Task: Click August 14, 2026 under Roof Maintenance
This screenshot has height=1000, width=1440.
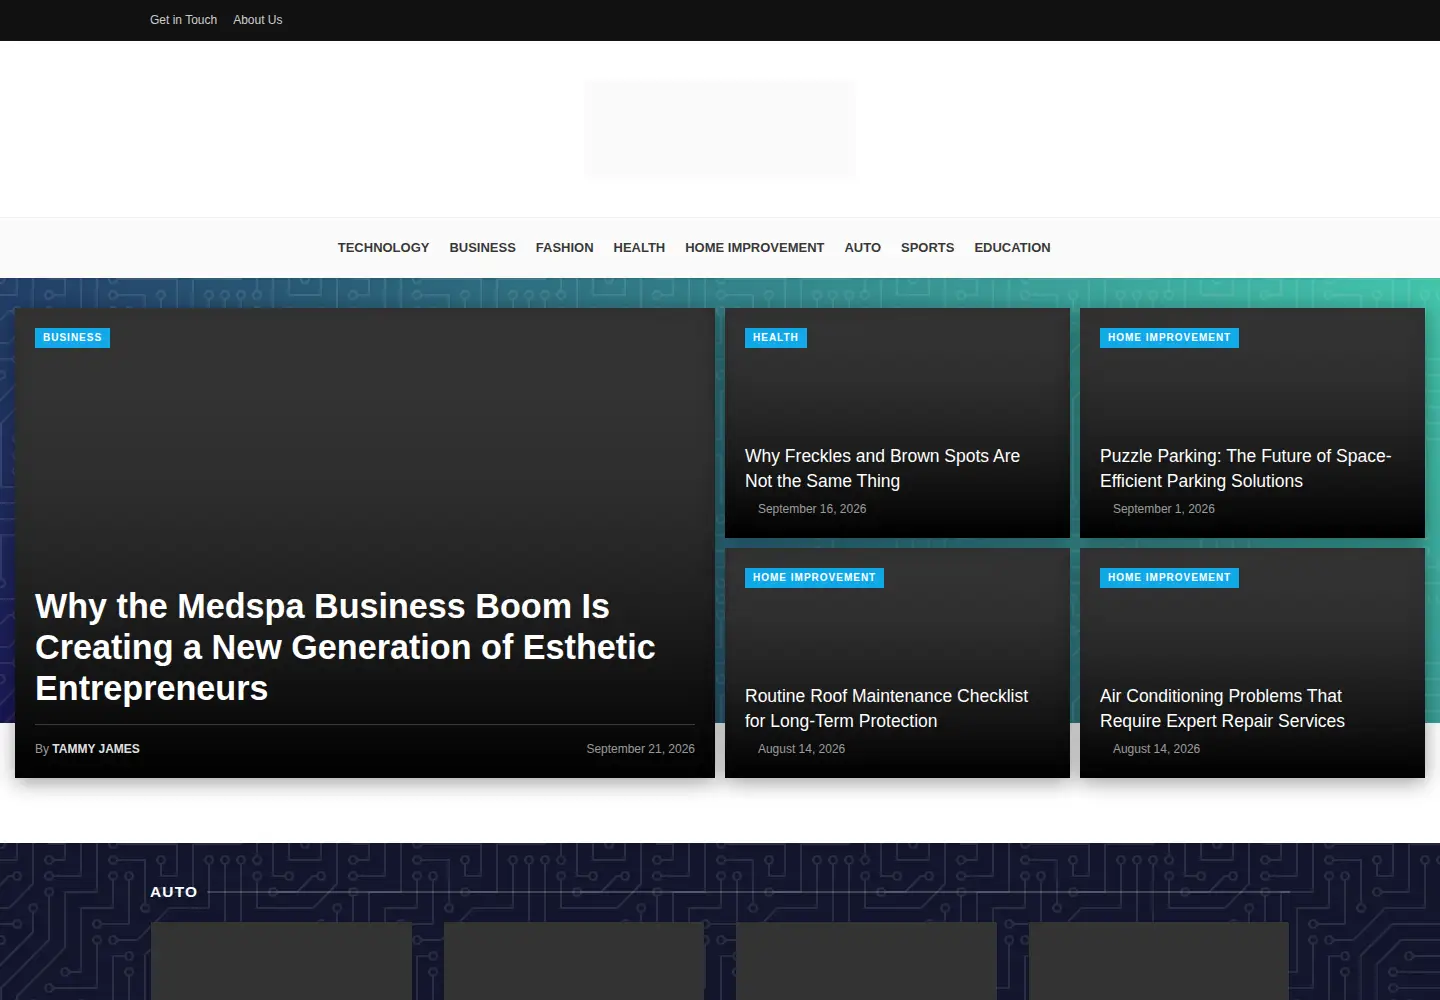Action: 801,749
